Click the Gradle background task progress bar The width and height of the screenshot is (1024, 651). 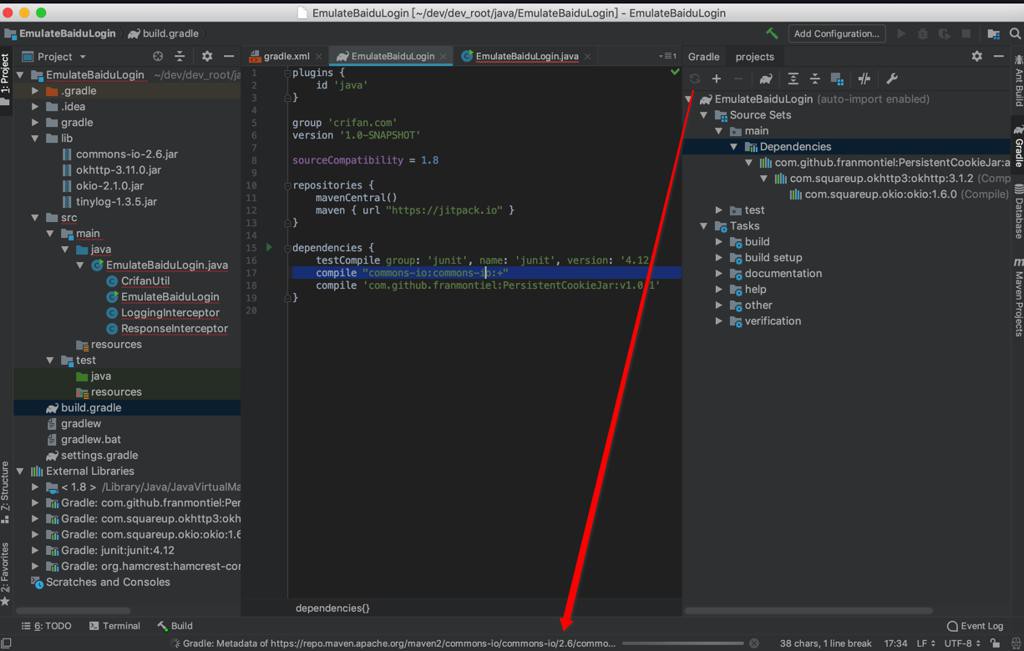pyautogui.click(x=682, y=643)
